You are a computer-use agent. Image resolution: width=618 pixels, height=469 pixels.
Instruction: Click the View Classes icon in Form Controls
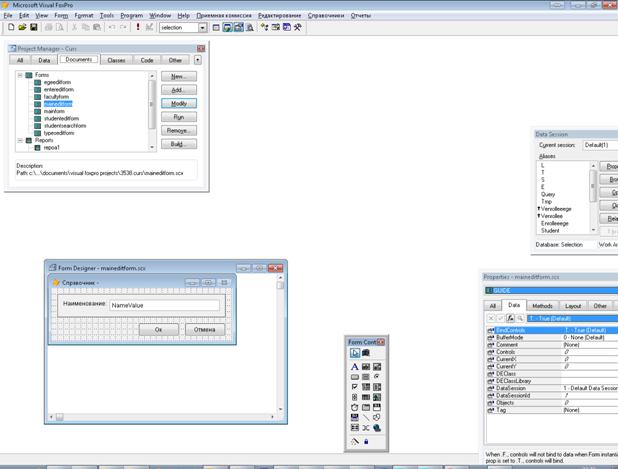pyautogui.click(x=366, y=353)
